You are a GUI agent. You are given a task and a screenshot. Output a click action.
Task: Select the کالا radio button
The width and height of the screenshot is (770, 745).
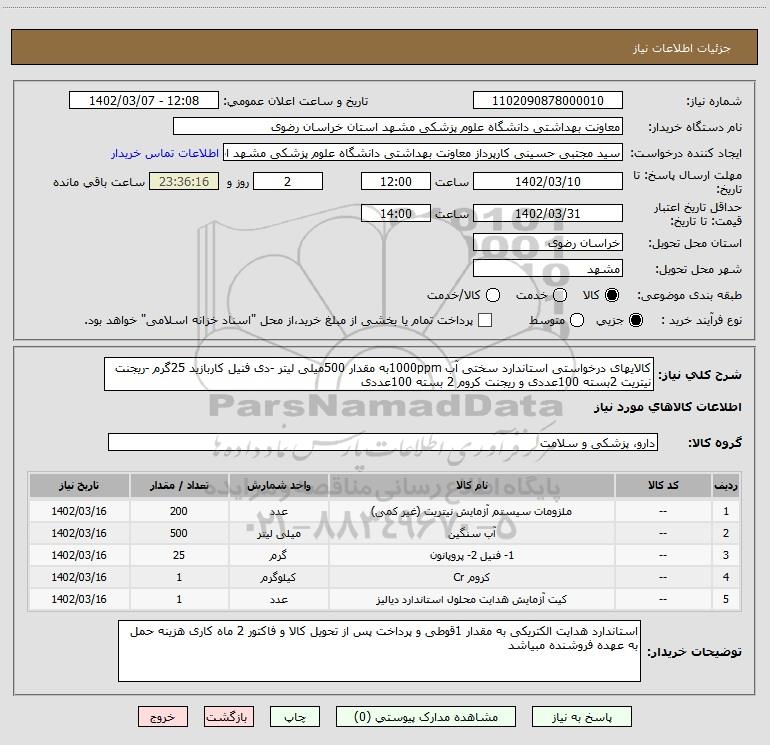point(612,295)
